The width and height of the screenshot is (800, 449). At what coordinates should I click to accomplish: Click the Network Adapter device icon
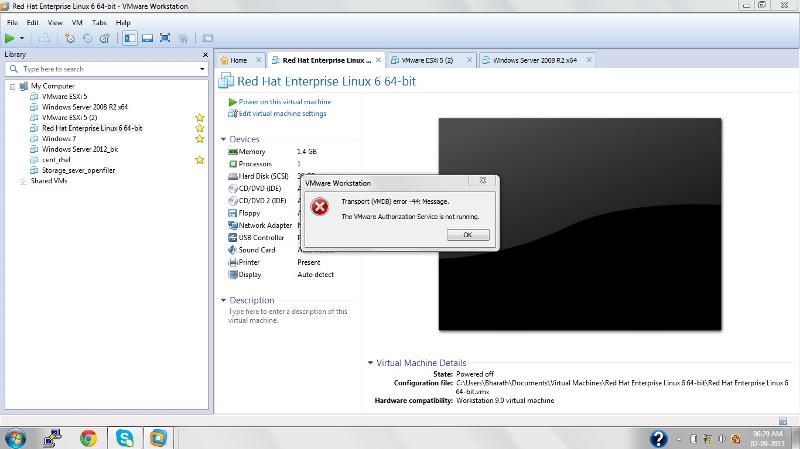(x=233, y=225)
